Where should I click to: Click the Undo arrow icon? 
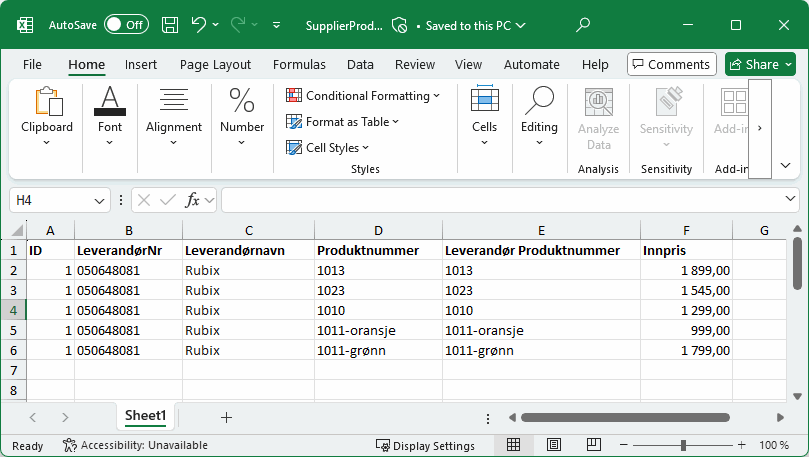199,25
